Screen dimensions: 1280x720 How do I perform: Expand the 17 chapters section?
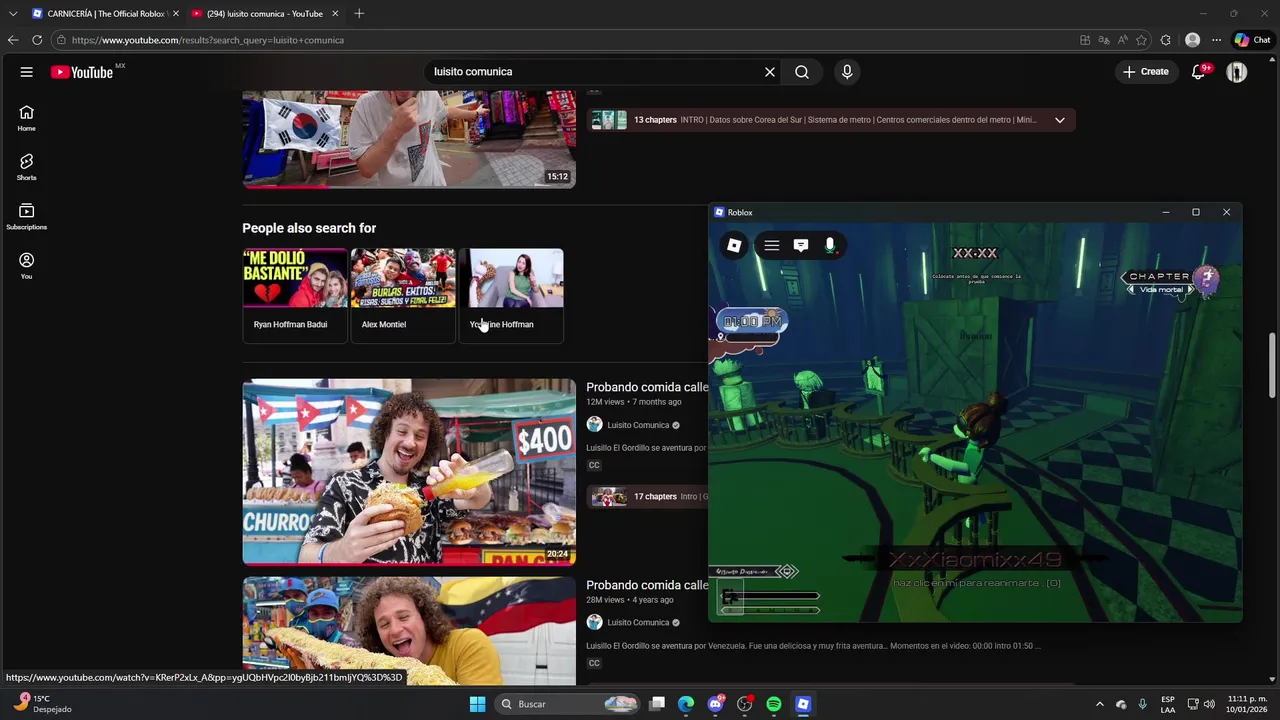tap(647, 496)
